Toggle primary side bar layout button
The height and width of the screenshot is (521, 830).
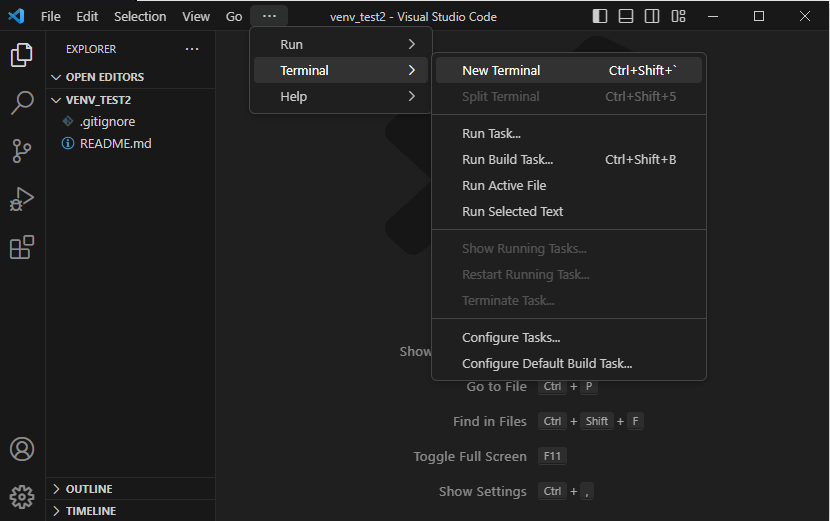pos(600,16)
